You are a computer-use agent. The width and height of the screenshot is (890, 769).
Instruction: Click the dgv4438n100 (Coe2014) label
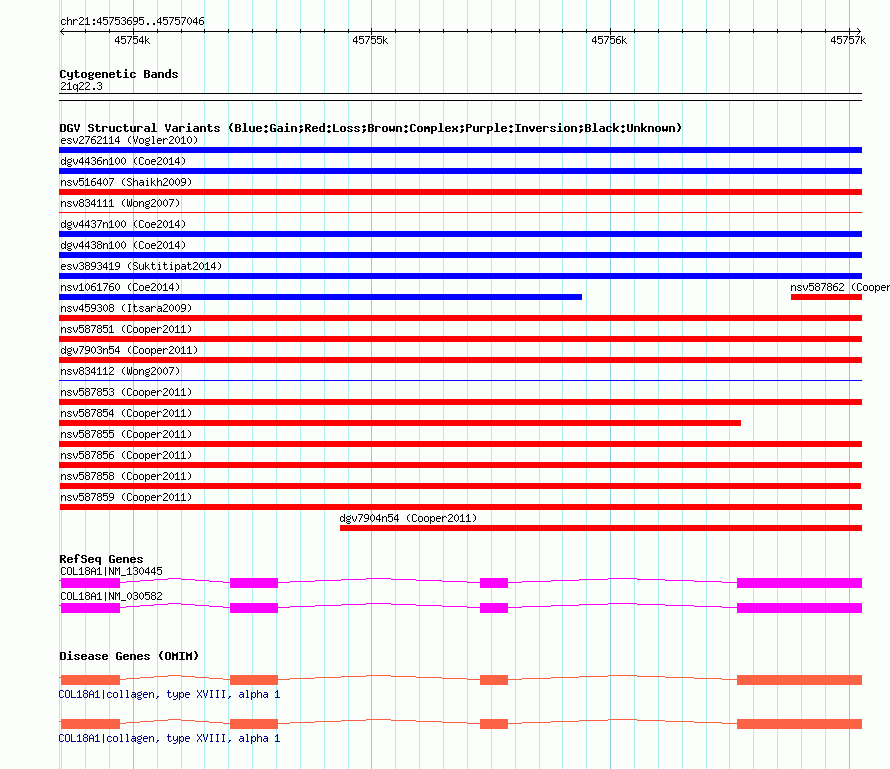123,245
